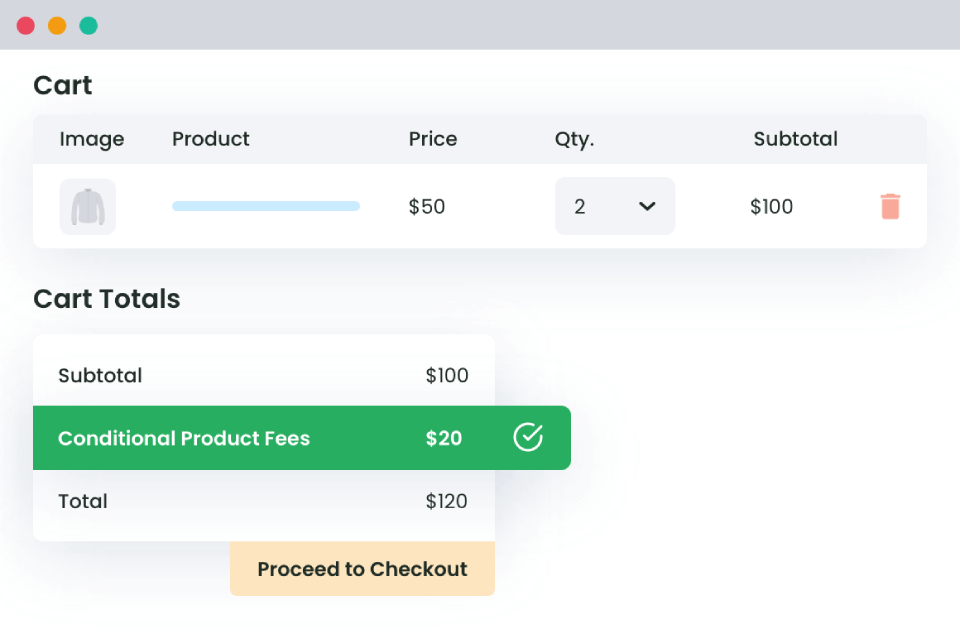Click the yellow traffic light dot
Viewport: 960px width, 629px height.
(57, 25)
